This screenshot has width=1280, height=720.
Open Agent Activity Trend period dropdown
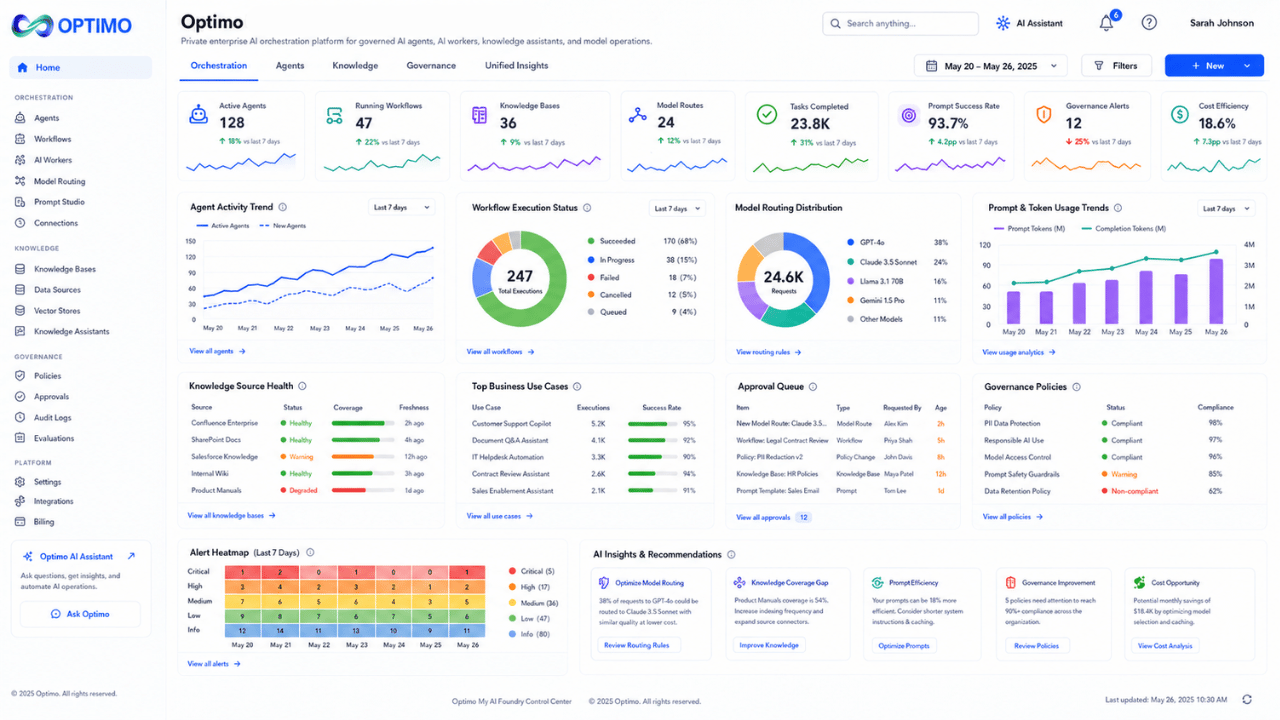pyautogui.click(x=401, y=208)
